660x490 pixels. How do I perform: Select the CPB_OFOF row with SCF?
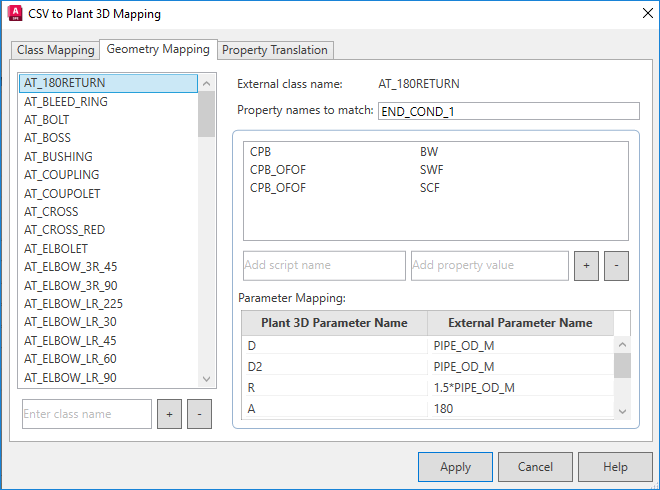pos(436,188)
